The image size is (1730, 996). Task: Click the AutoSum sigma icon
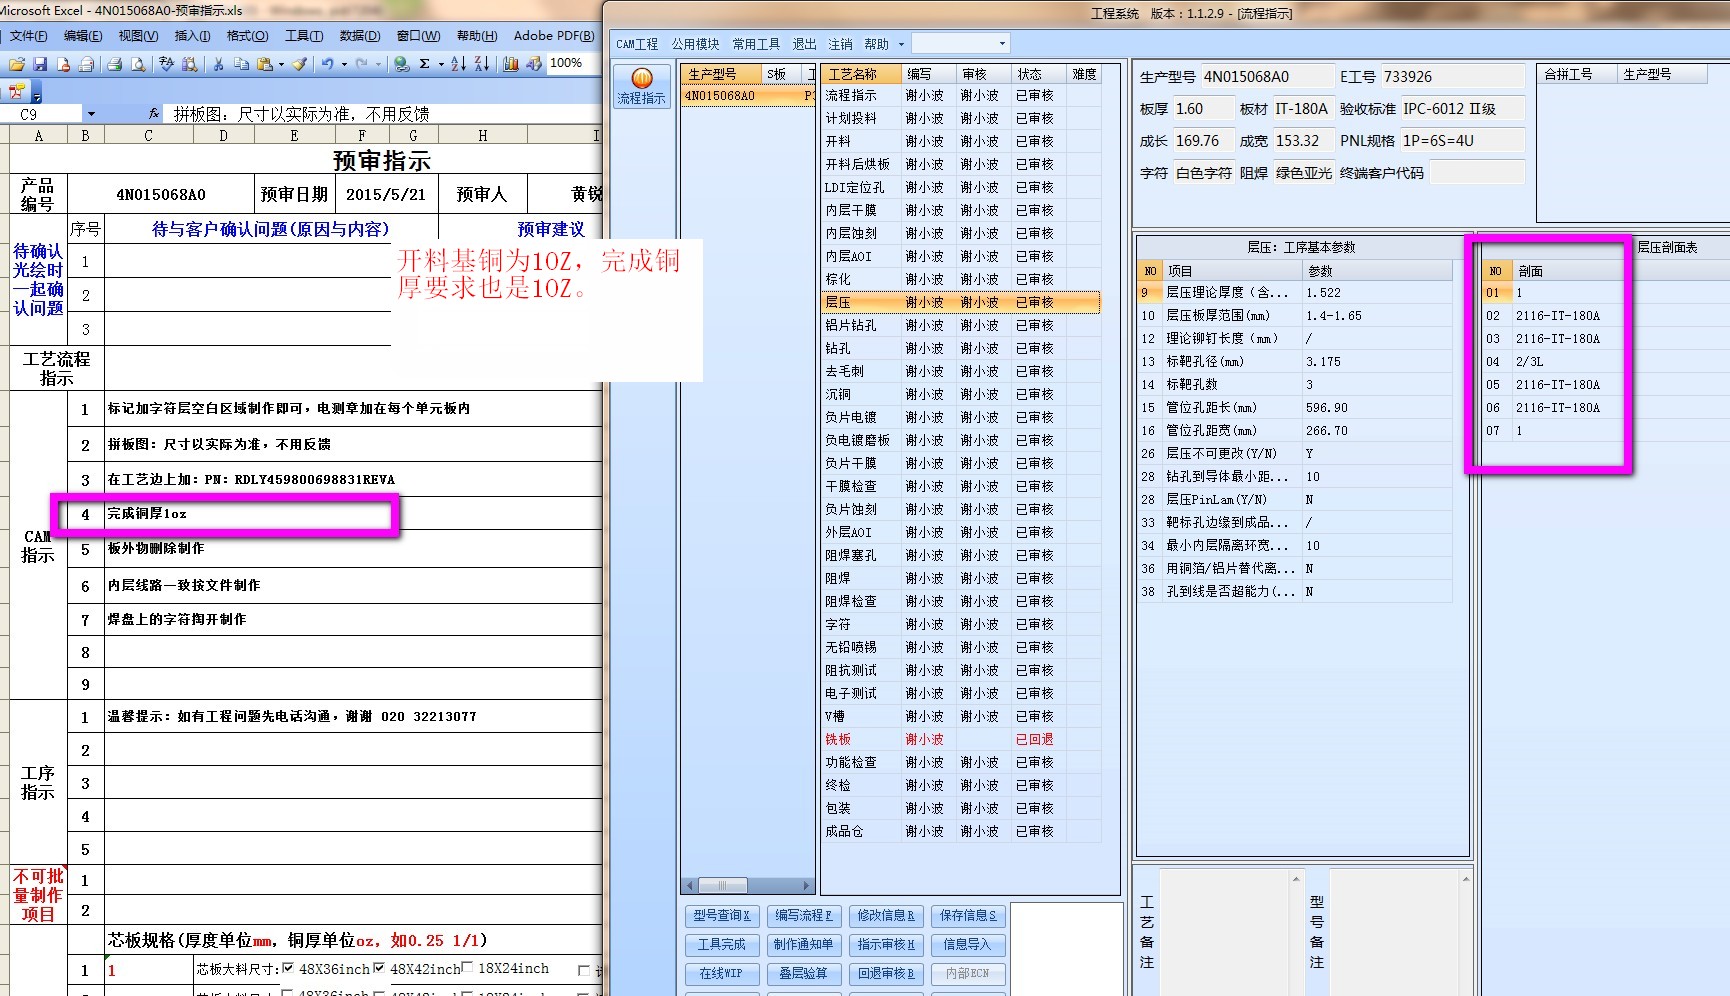tap(424, 64)
